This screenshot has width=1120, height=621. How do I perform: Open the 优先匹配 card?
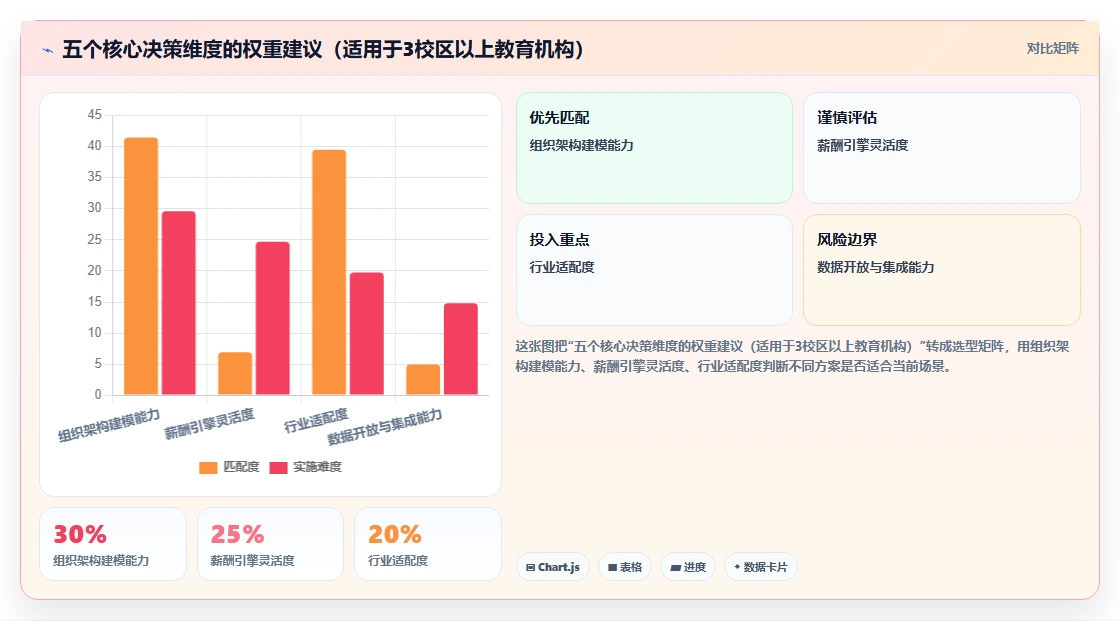[x=654, y=148]
